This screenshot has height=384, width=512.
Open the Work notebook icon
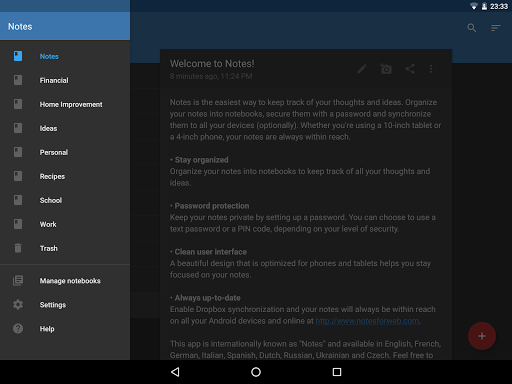coord(18,224)
